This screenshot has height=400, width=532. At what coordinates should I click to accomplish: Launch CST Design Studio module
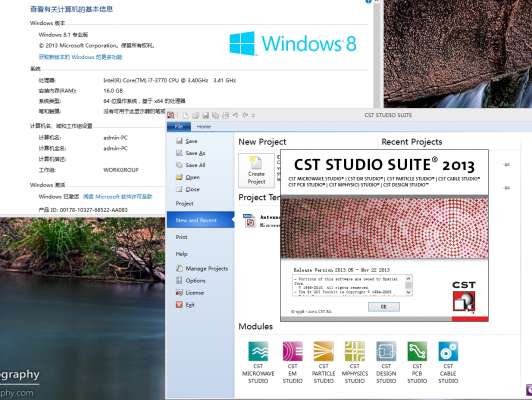386,362
